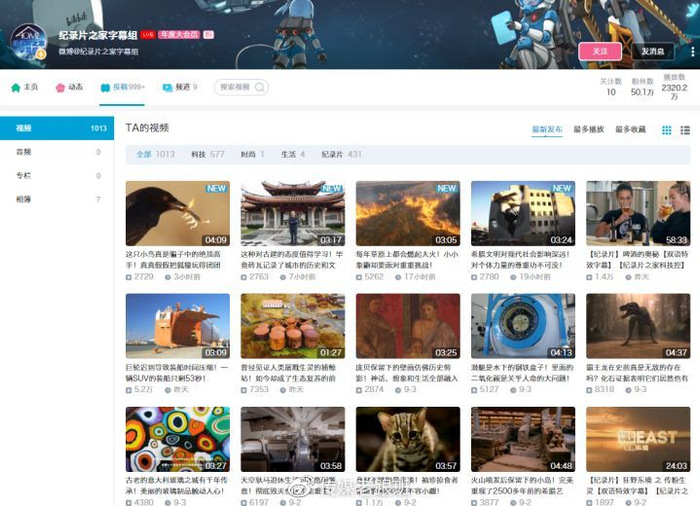Select the 专栏 sidebar category
Viewport: 700px width, 506px height.
point(24,175)
